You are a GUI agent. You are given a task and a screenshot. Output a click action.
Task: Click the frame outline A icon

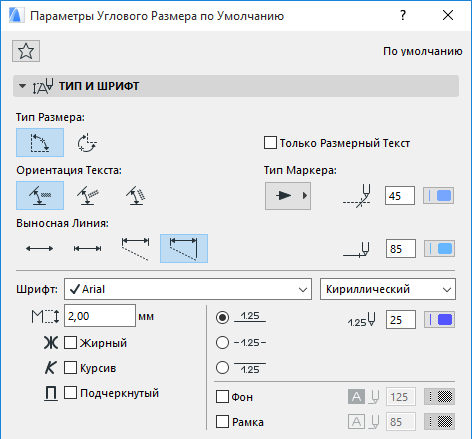(x=356, y=422)
